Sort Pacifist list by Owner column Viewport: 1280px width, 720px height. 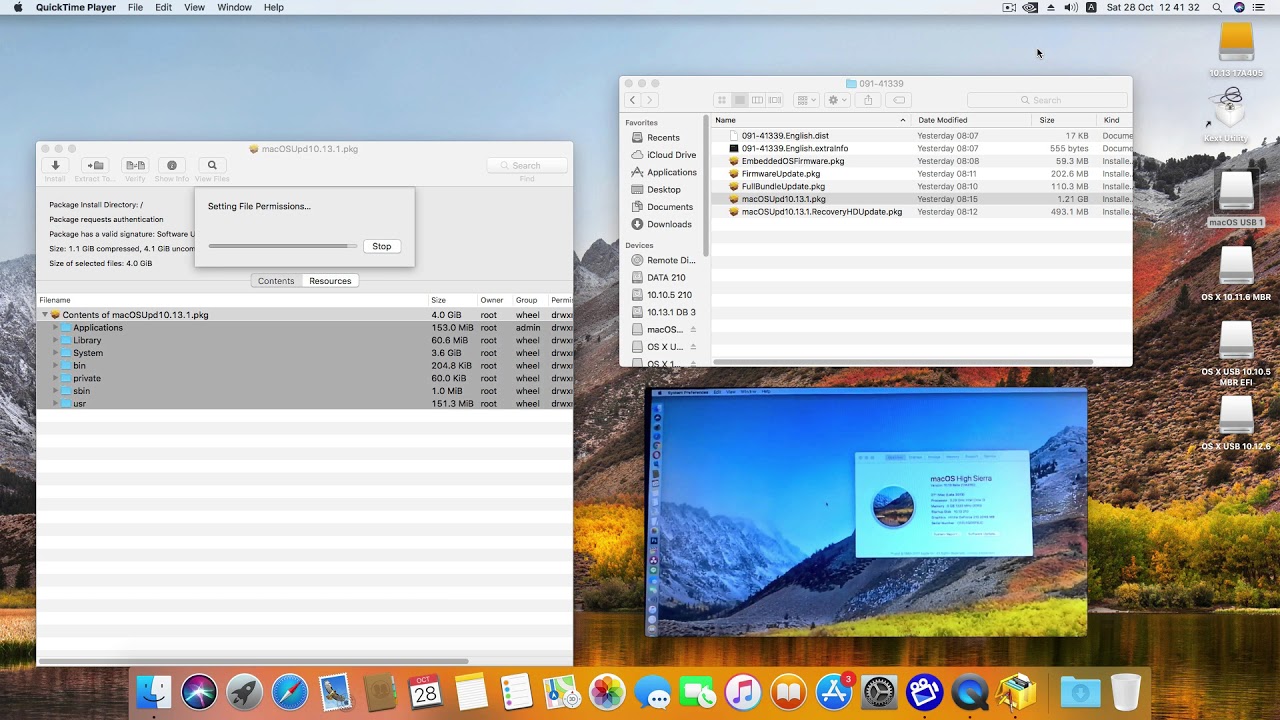tap(495, 300)
